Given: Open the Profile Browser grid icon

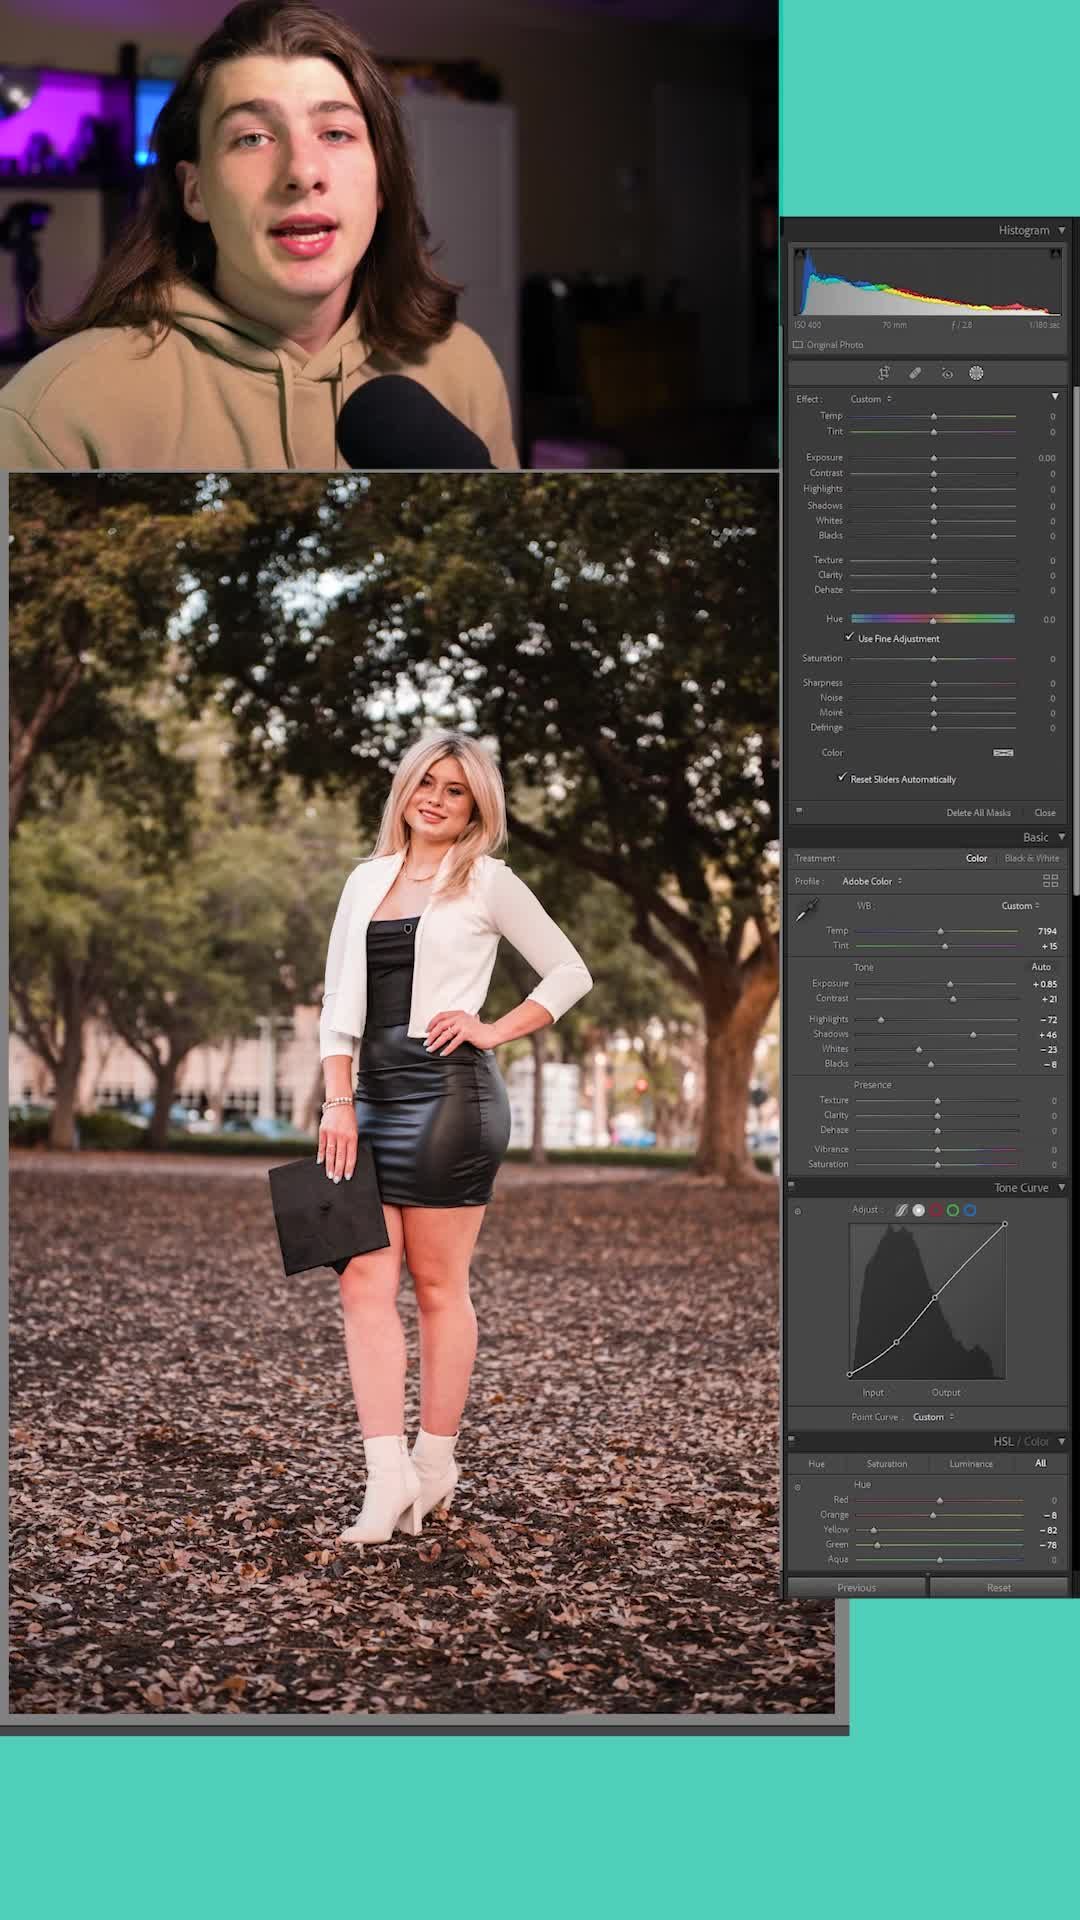Looking at the screenshot, I should (1050, 881).
